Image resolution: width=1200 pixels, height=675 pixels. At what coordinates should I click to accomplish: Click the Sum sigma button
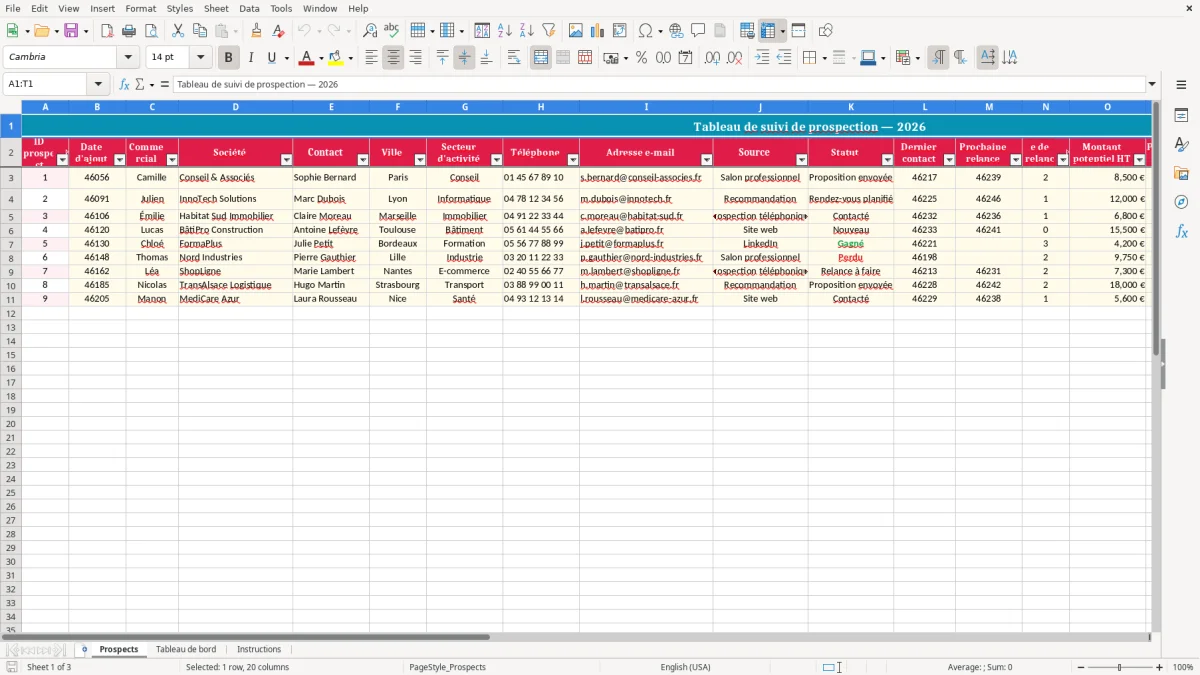[139, 84]
